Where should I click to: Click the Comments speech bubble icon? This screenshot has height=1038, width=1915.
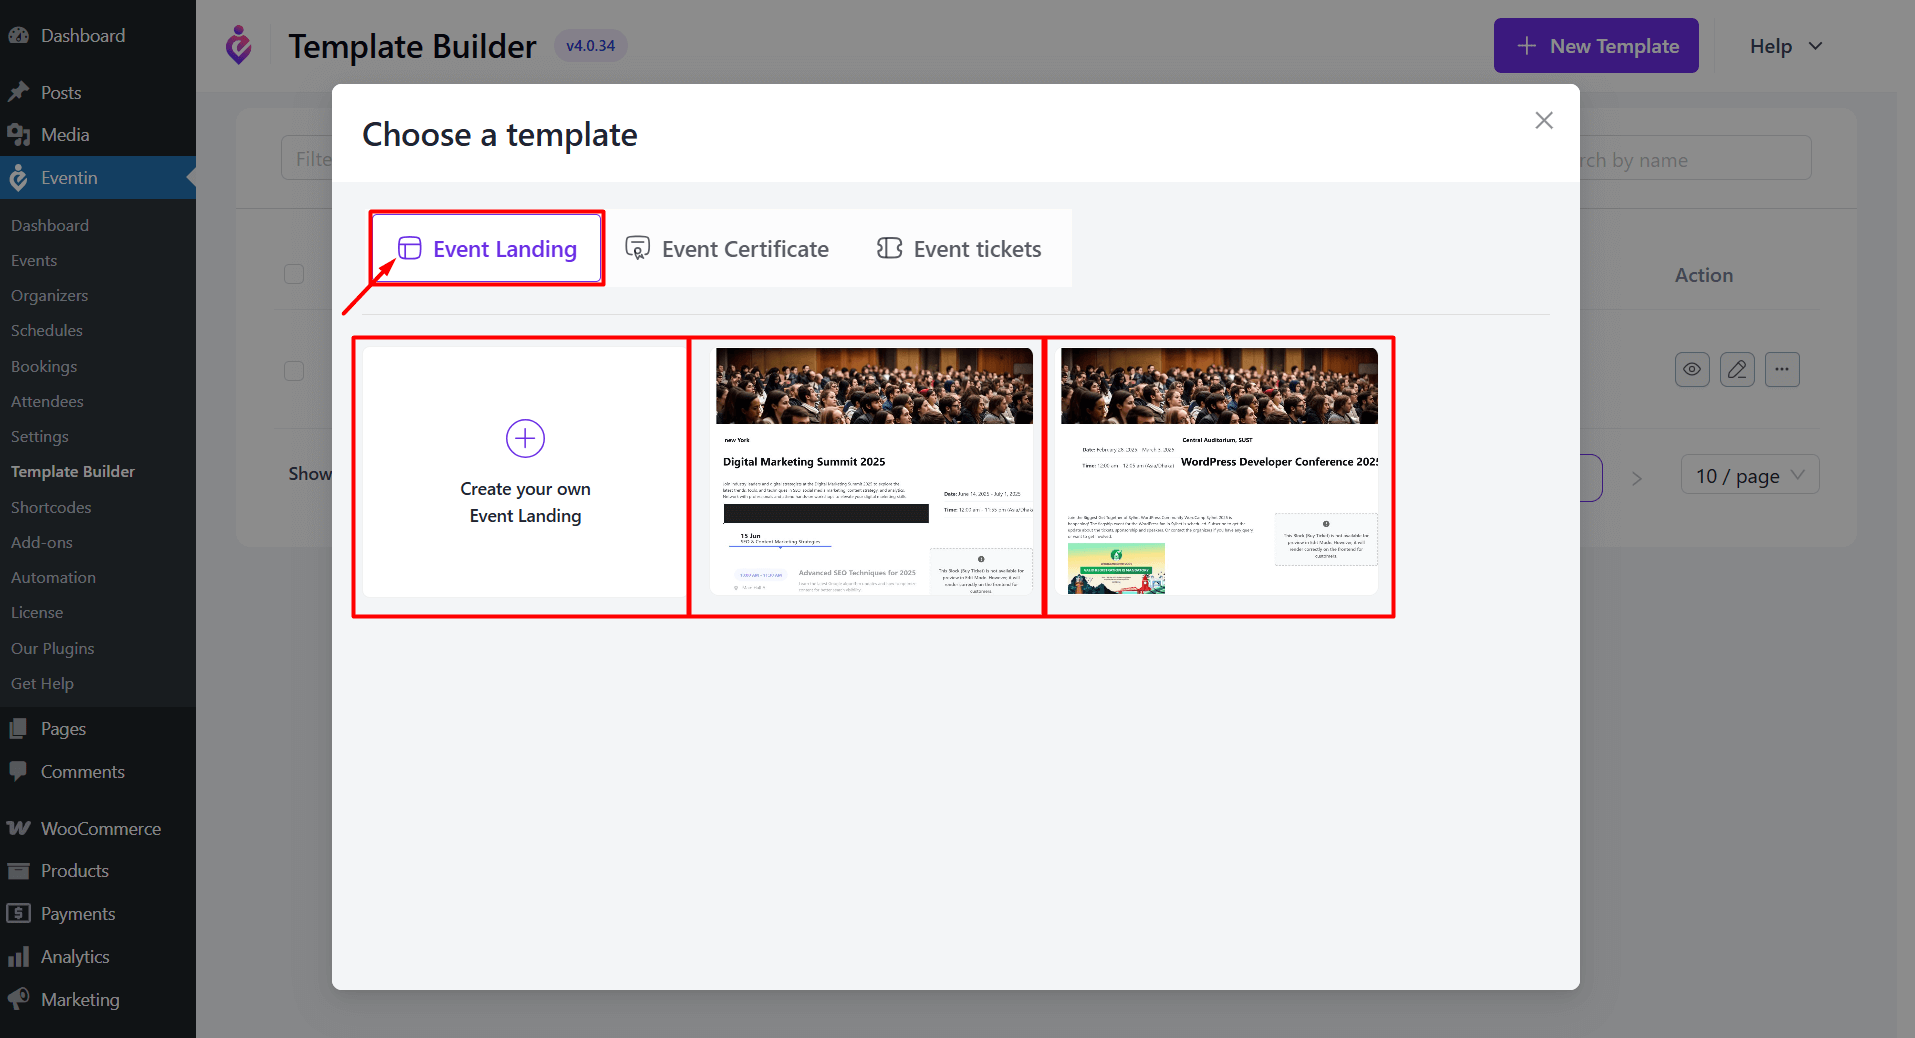coord(19,771)
